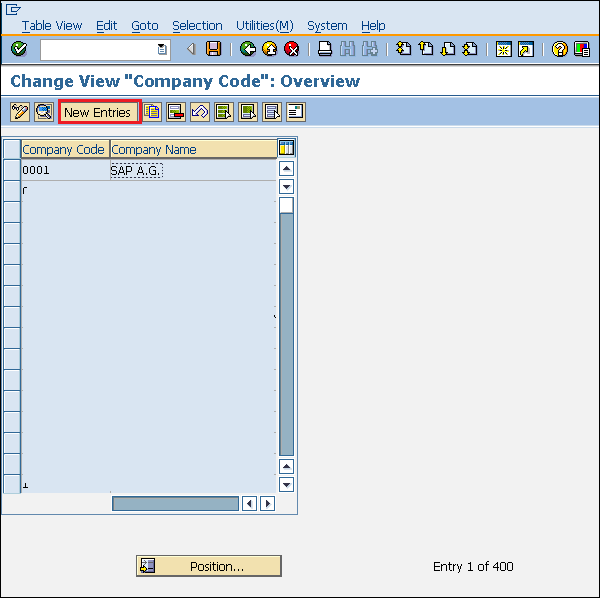Screen dimensions: 600x598
Task: Click the Save floppy disk icon
Action: click(x=214, y=49)
